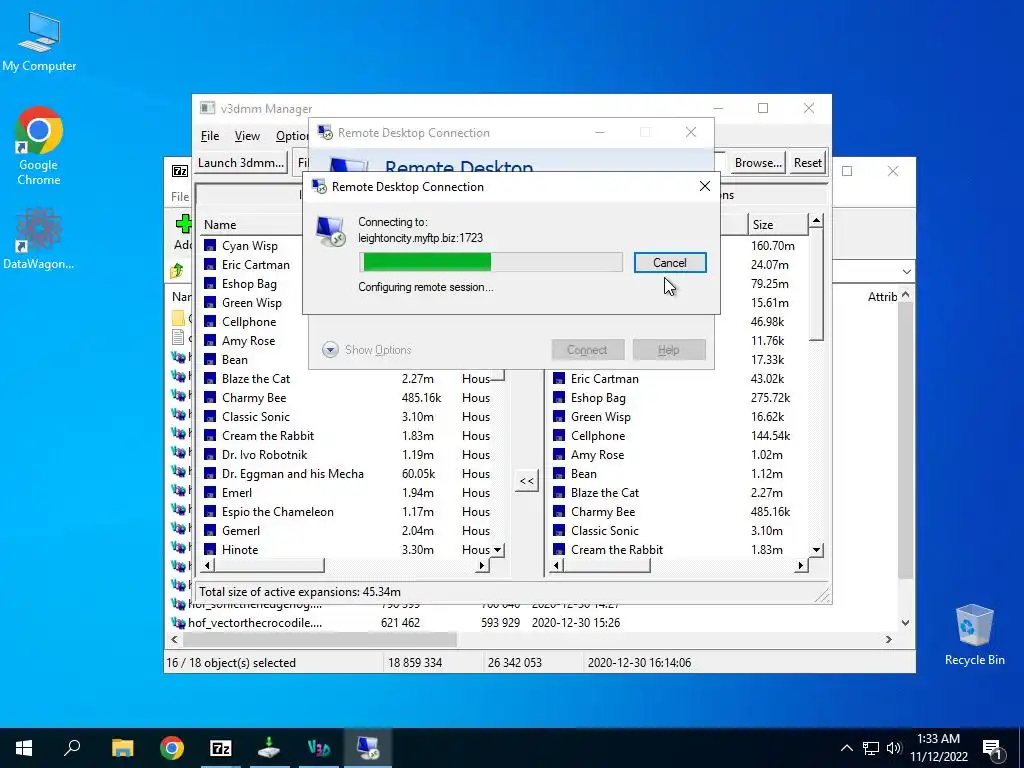Switch to Chrome in the taskbar
This screenshot has height=768, width=1024.
pyautogui.click(x=172, y=748)
